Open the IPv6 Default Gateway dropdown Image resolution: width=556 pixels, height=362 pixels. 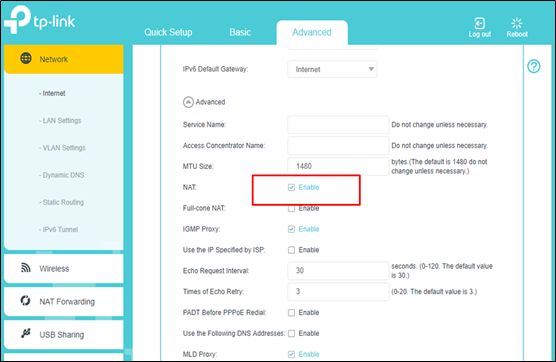coord(332,69)
